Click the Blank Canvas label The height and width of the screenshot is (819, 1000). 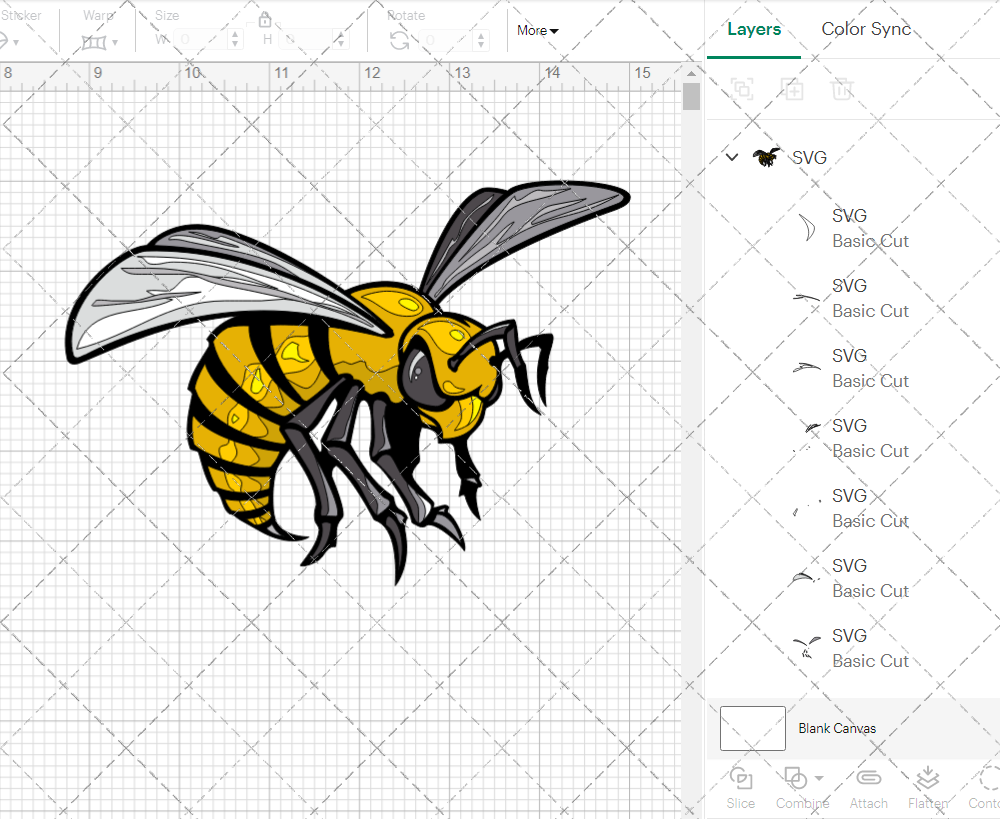click(x=837, y=728)
